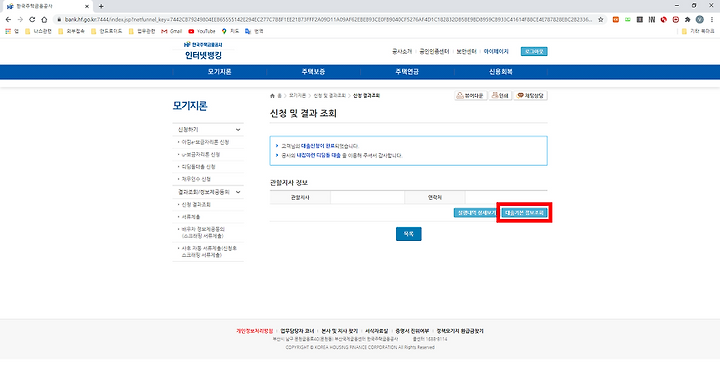Open the 본사 및 지사 찾기 footer link

click(x=339, y=331)
